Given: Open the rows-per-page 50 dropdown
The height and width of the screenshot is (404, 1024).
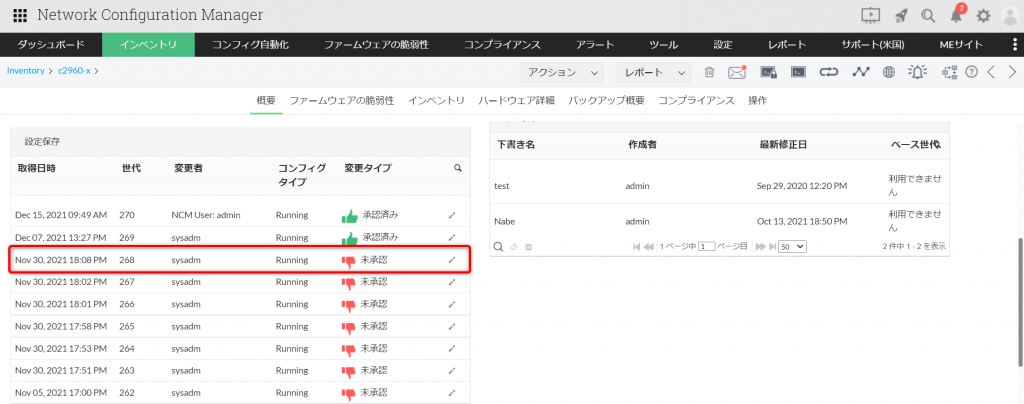Looking at the screenshot, I should tap(793, 246).
